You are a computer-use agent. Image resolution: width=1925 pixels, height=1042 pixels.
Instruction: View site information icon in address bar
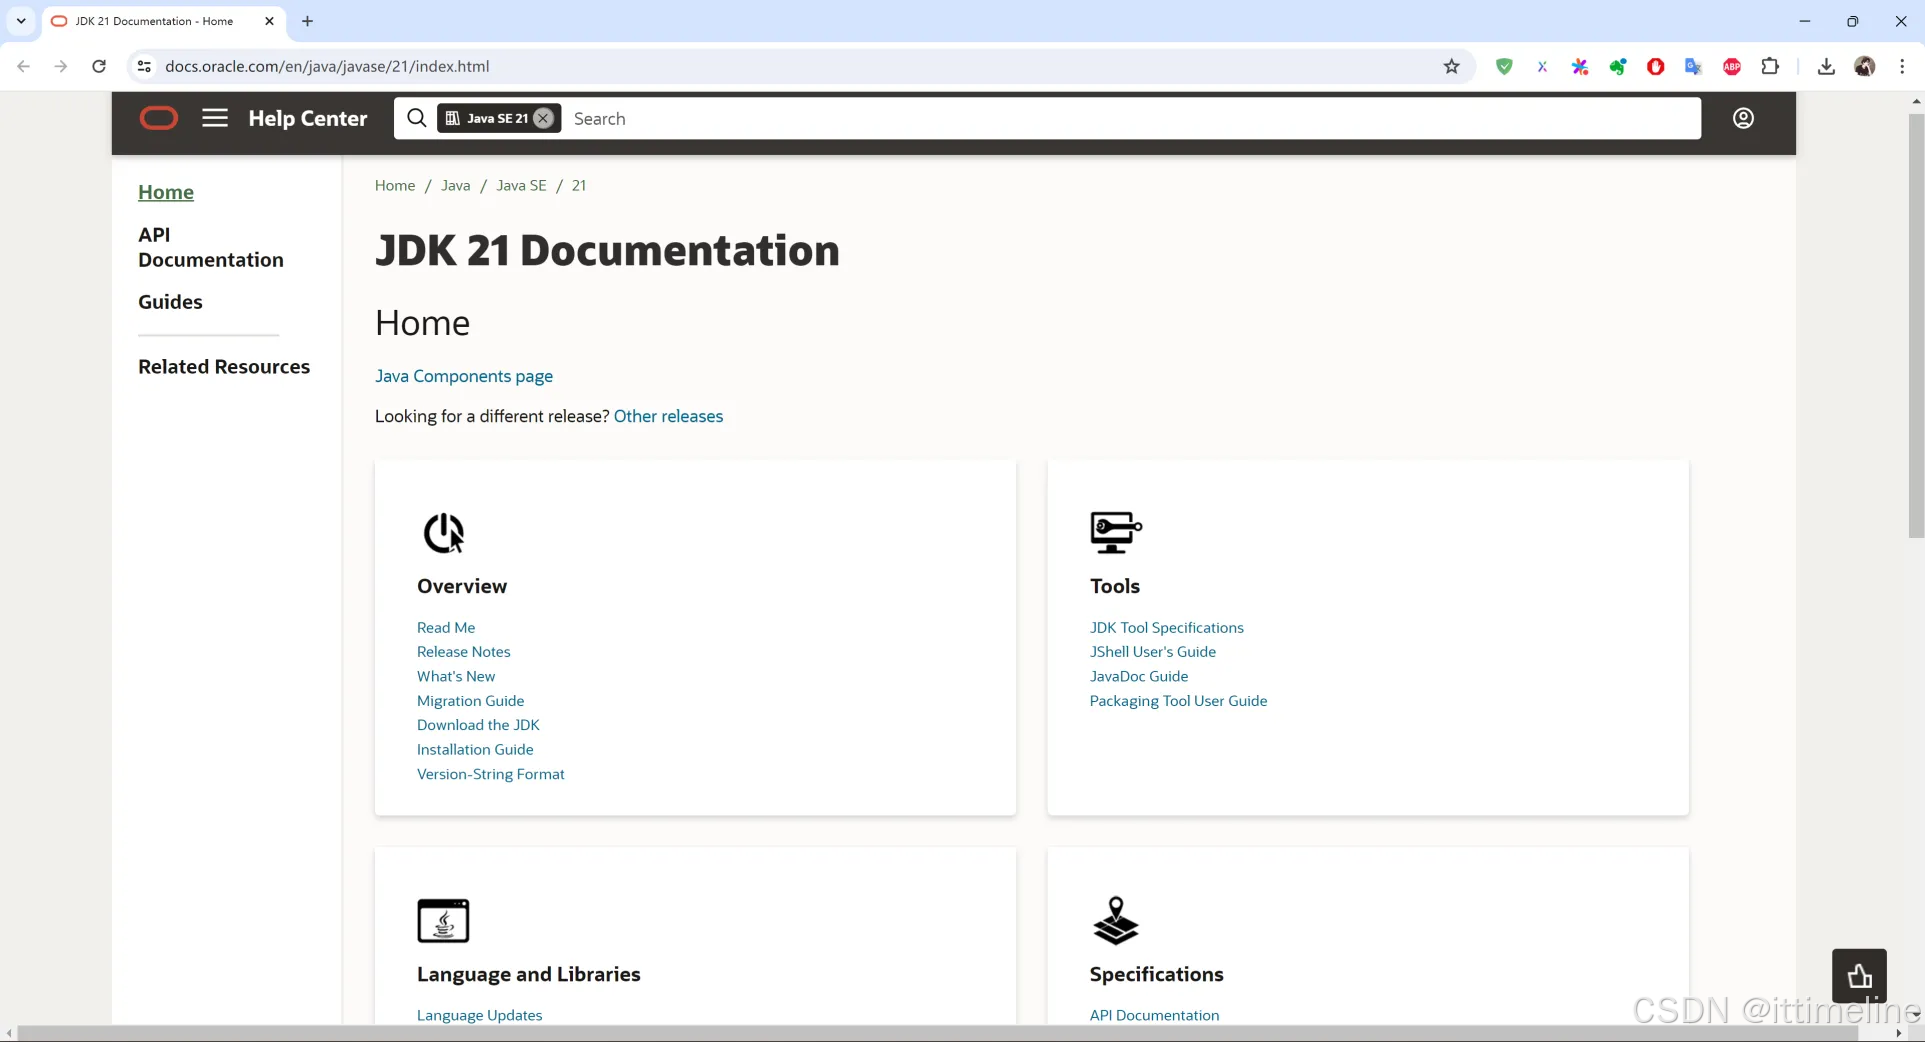(x=144, y=66)
